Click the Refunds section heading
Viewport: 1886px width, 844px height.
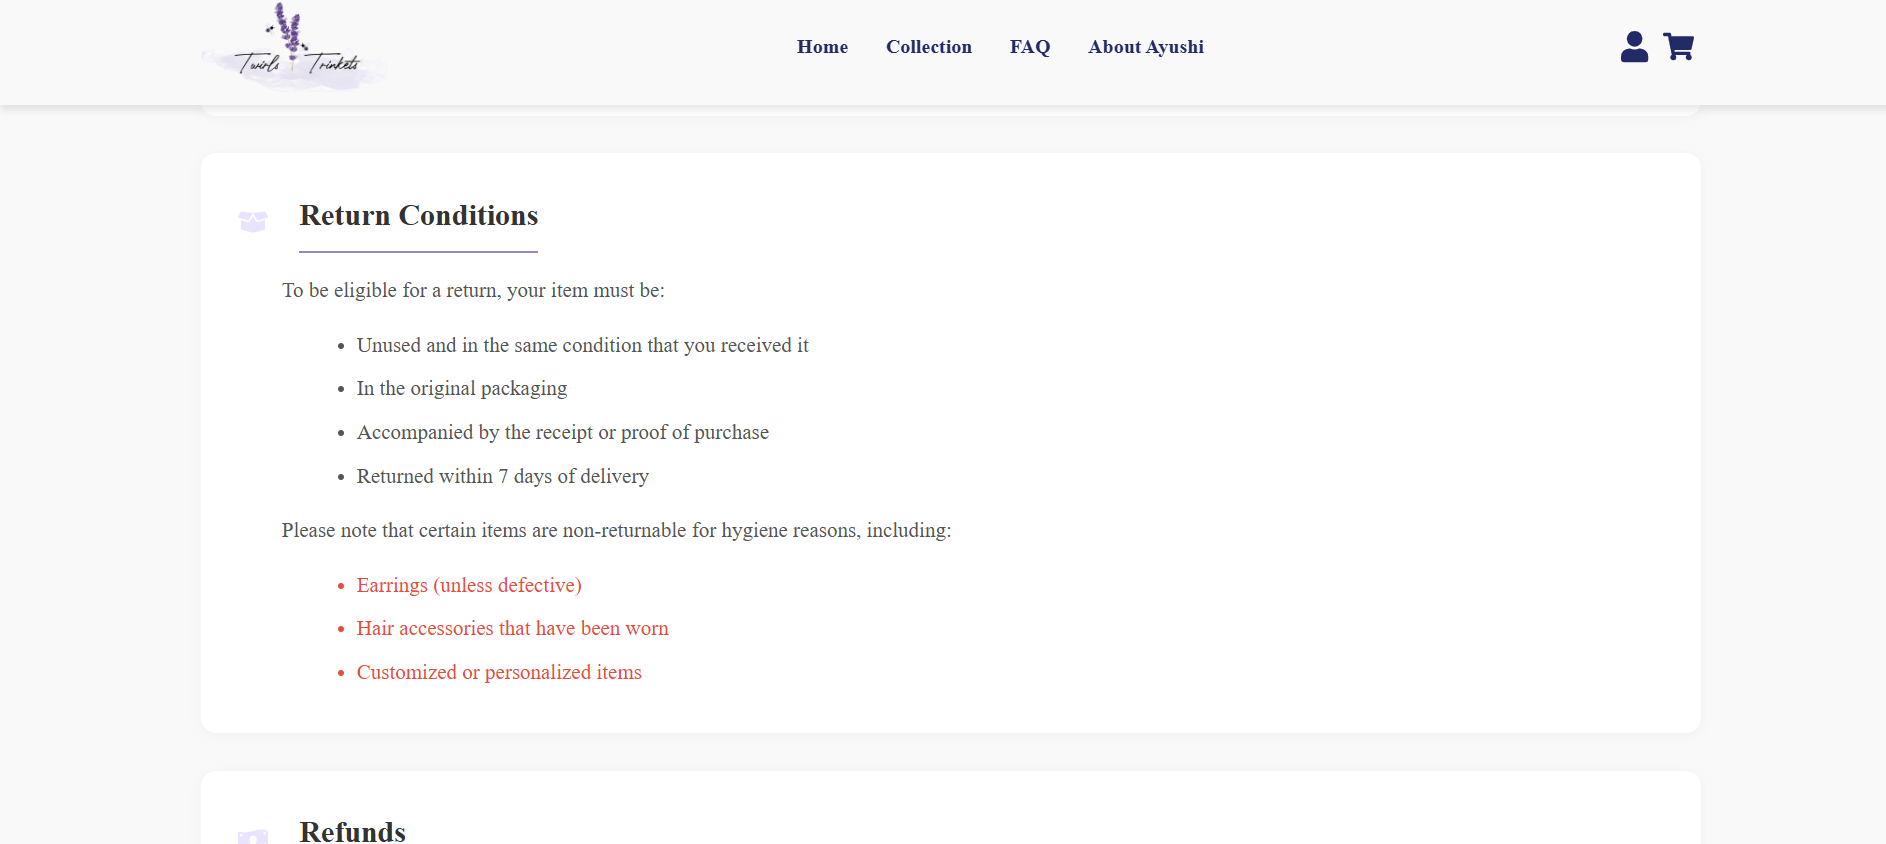pos(352,831)
